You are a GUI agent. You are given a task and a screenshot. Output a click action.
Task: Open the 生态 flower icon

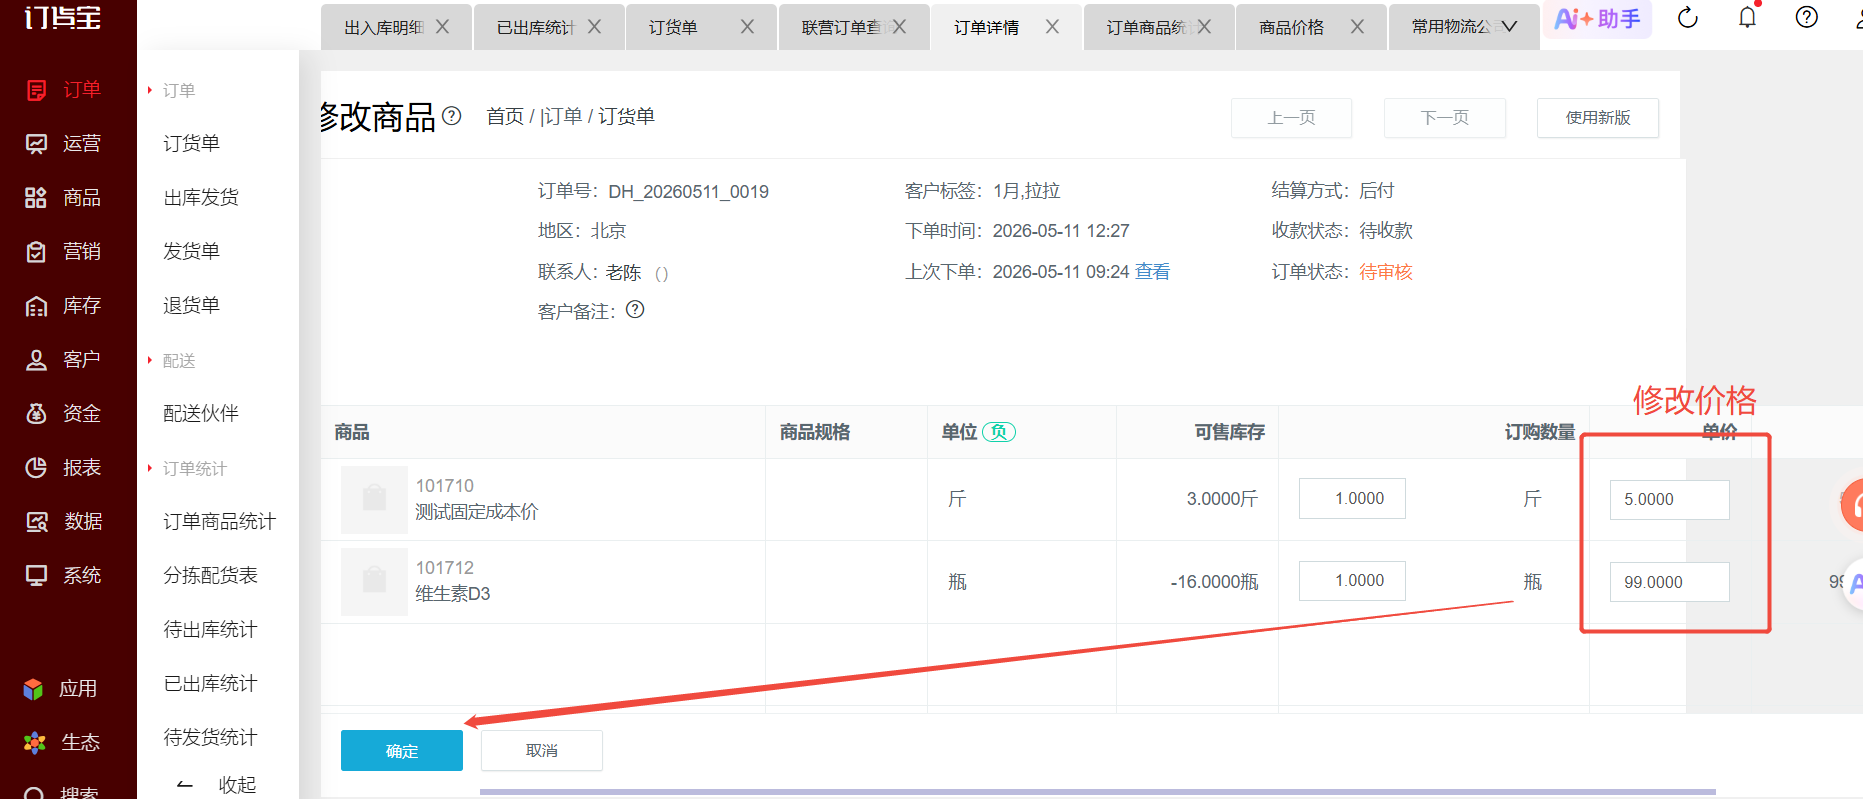pyautogui.click(x=35, y=743)
